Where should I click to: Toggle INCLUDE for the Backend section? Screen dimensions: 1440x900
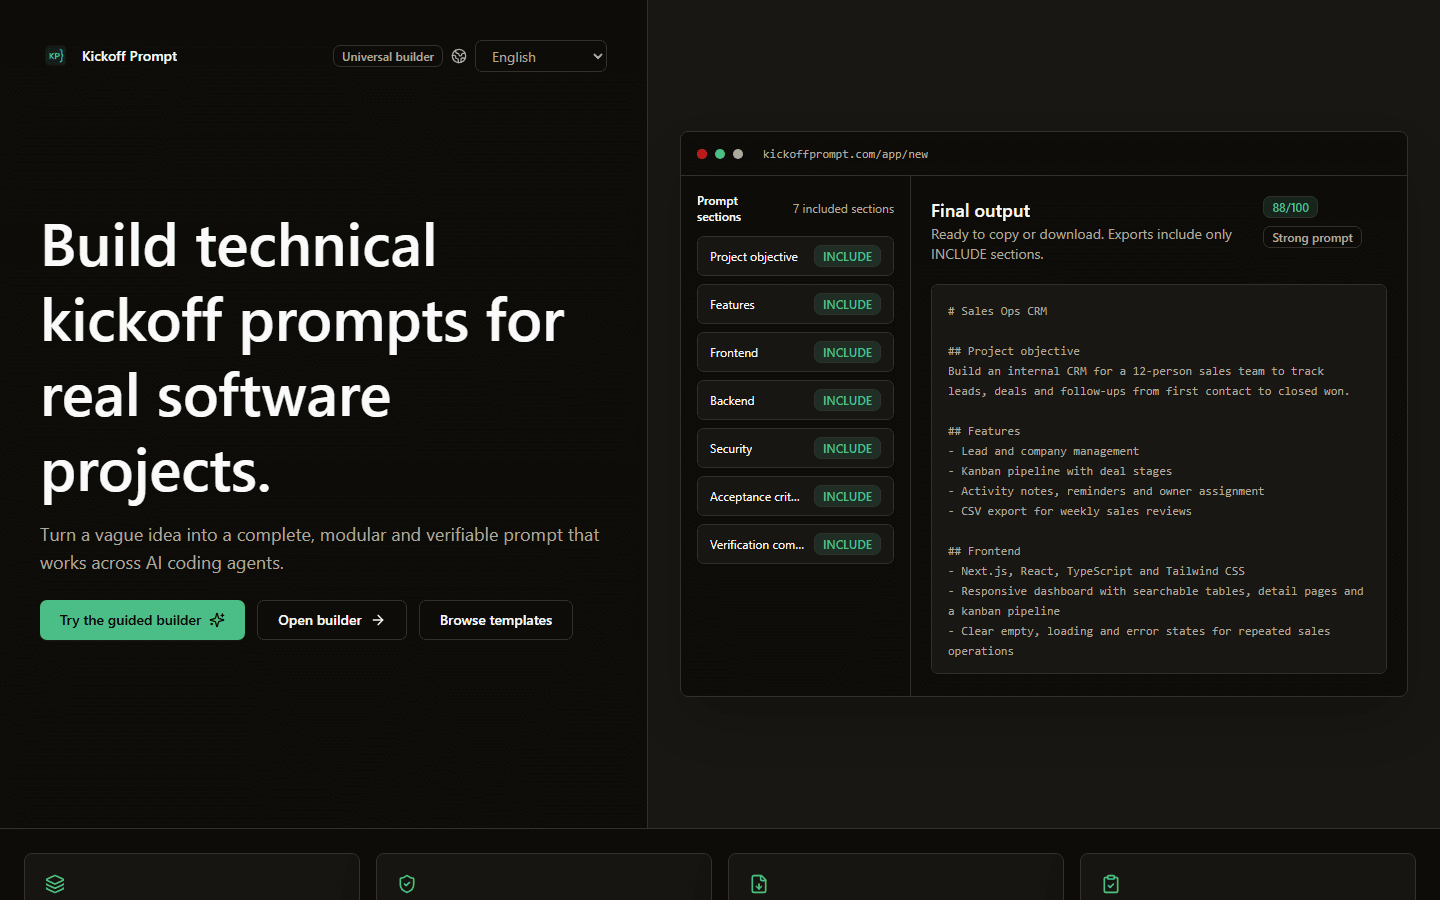tap(847, 401)
